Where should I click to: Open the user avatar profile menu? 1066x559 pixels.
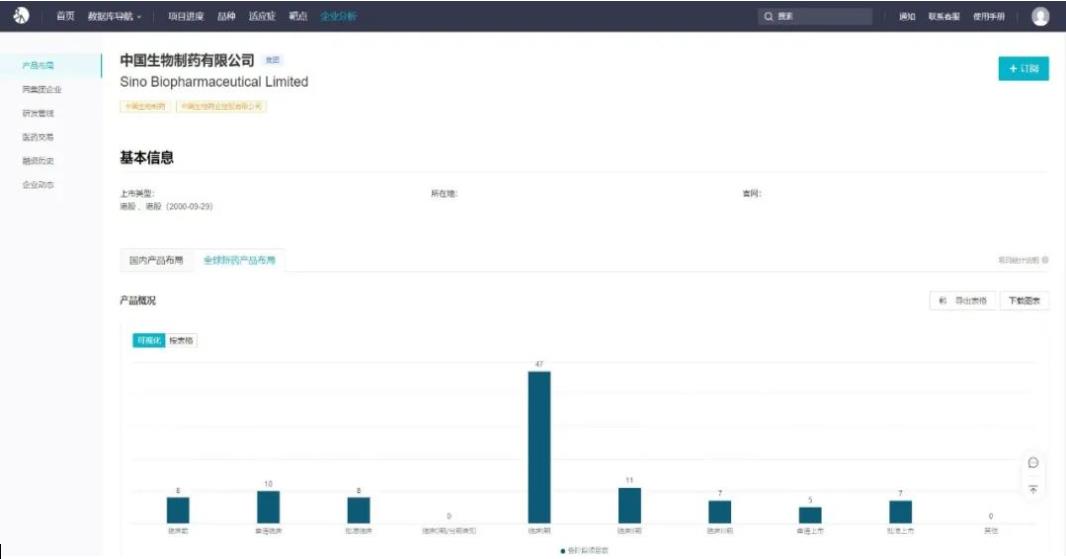tap(1040, 16)
